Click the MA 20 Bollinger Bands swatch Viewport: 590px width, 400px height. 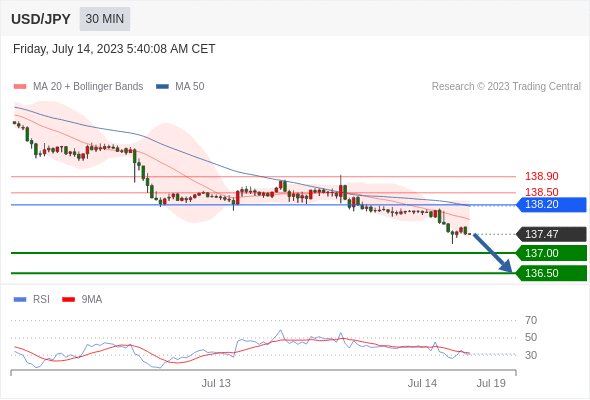pos(20,87)
